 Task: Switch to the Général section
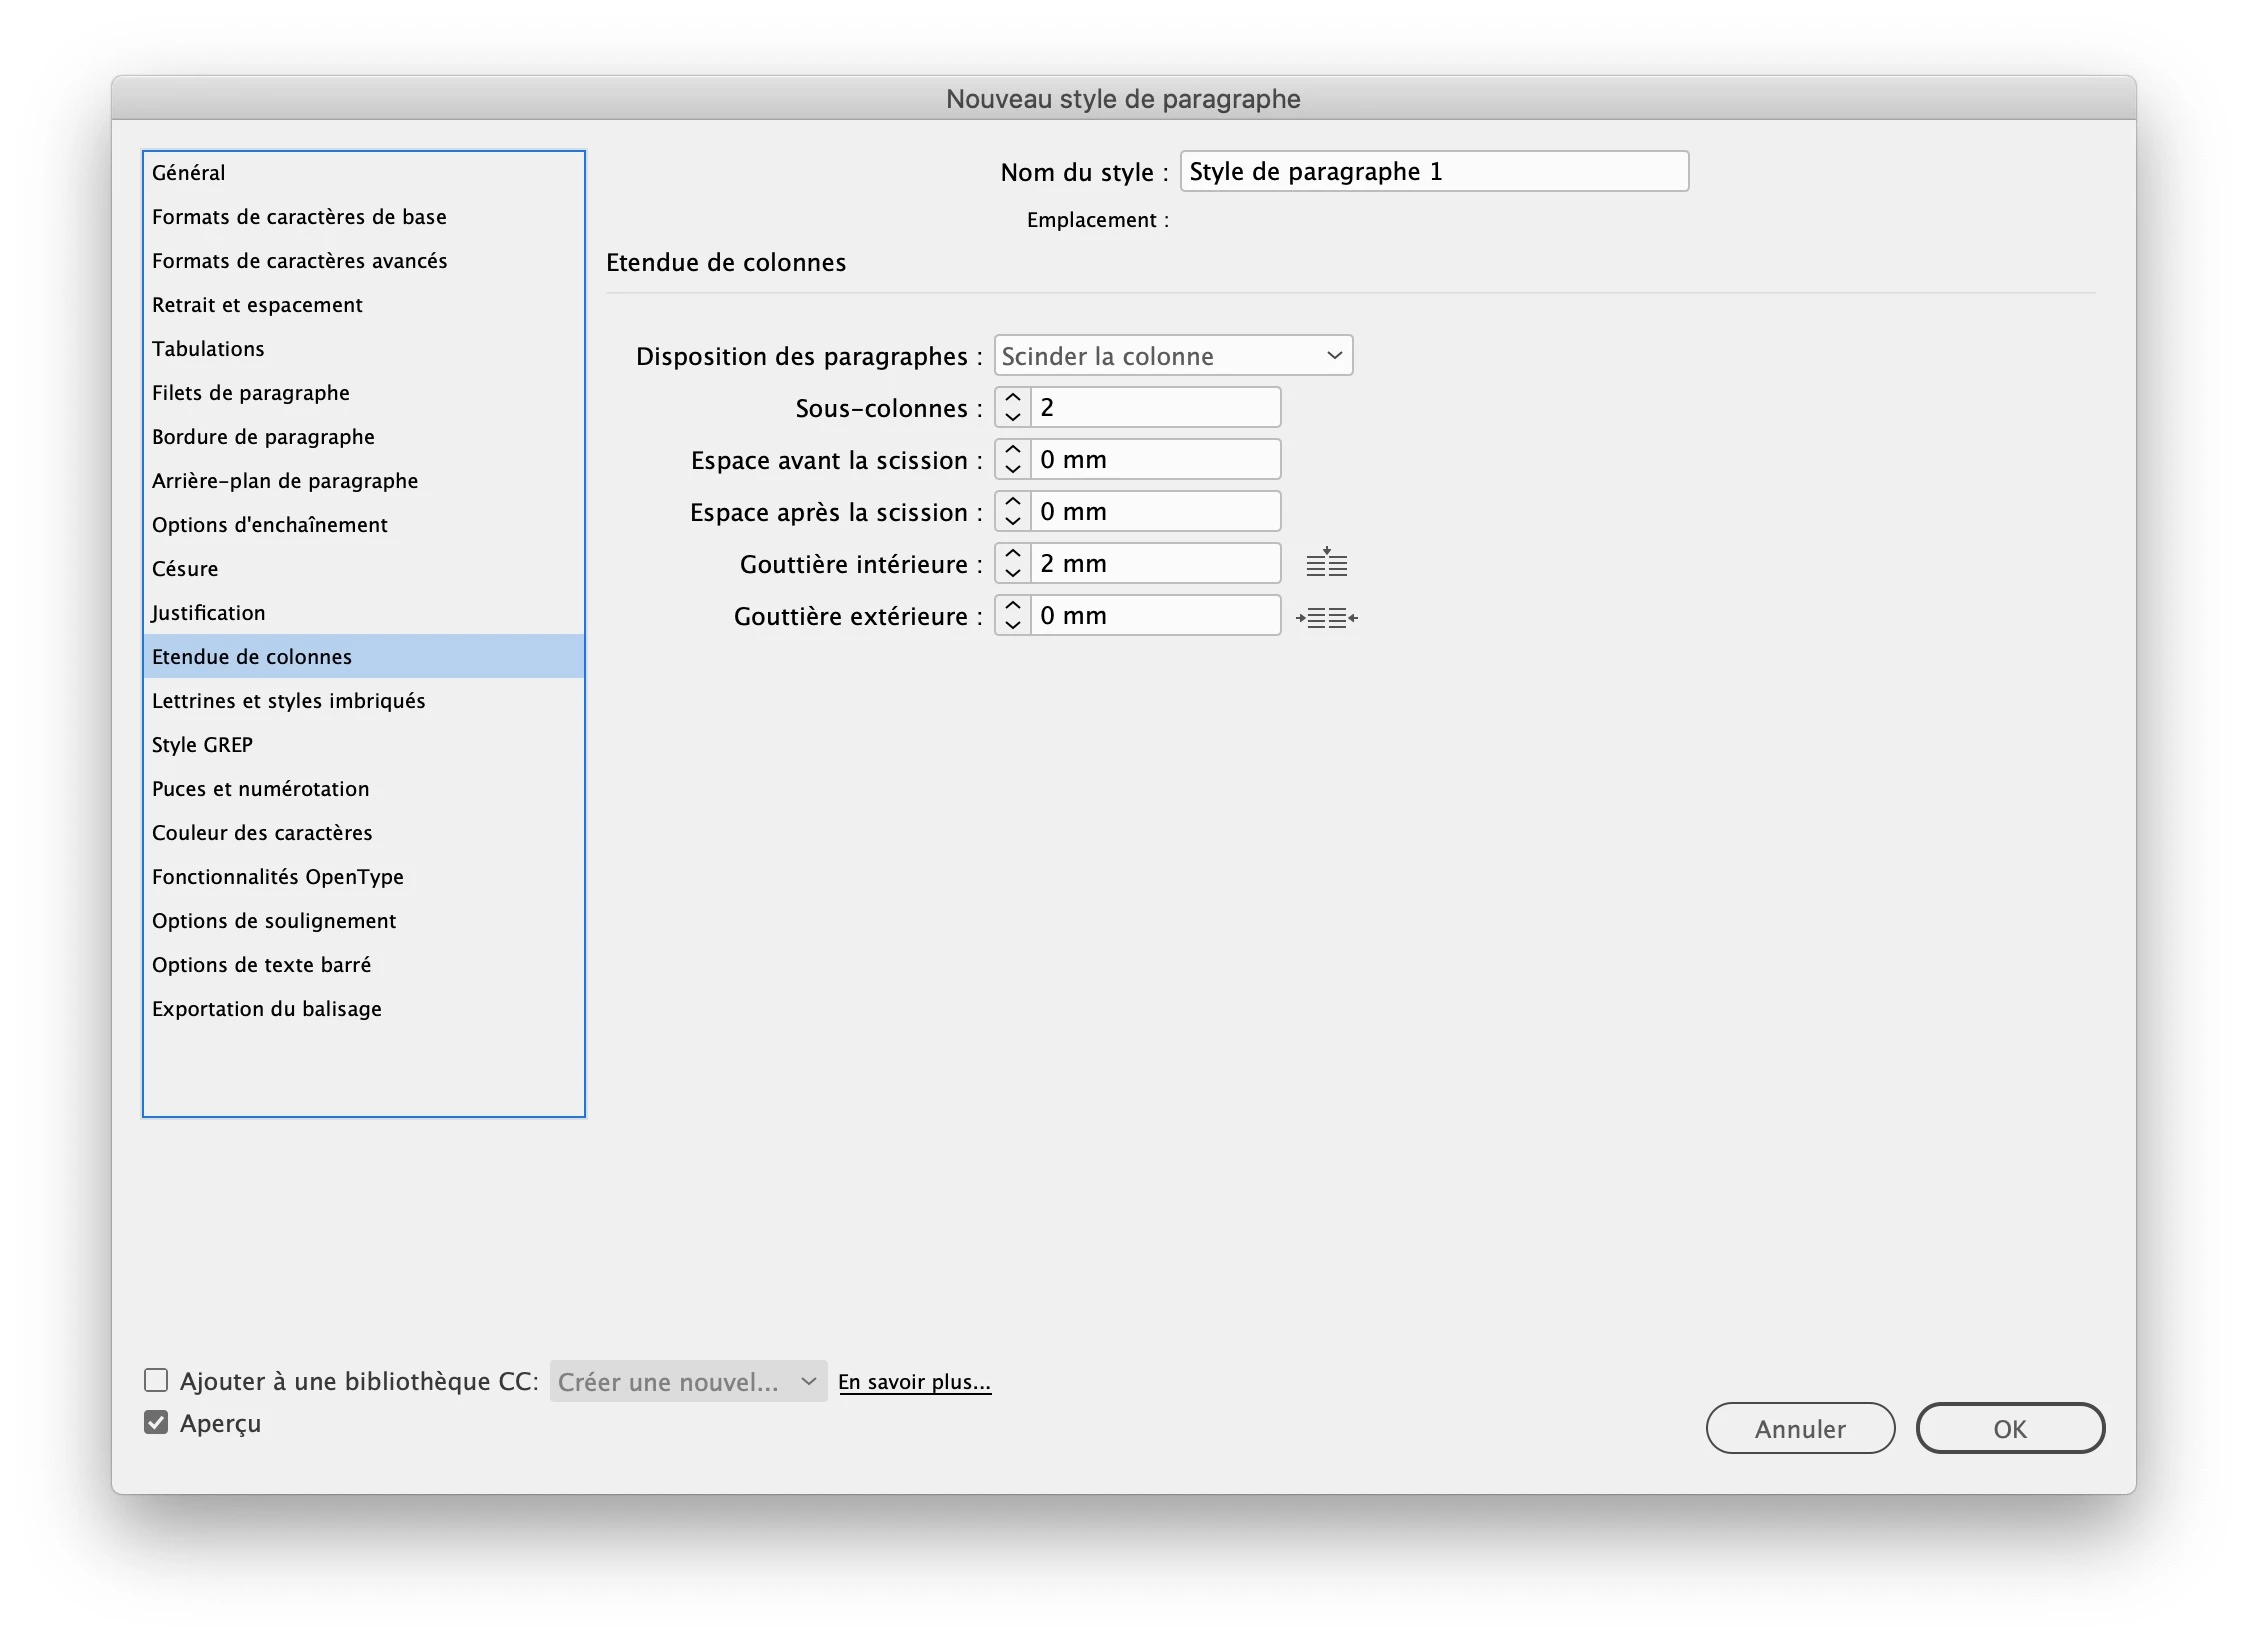click(x=189, y=173)
